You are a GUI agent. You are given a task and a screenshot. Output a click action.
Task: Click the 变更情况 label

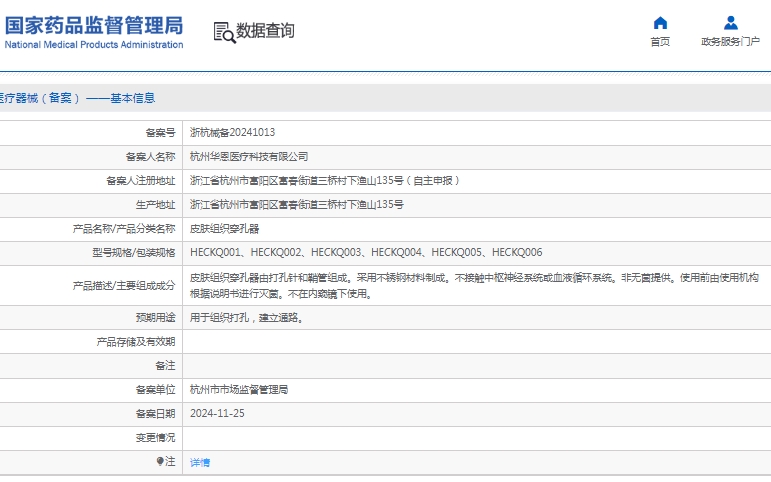click(155, 438)
